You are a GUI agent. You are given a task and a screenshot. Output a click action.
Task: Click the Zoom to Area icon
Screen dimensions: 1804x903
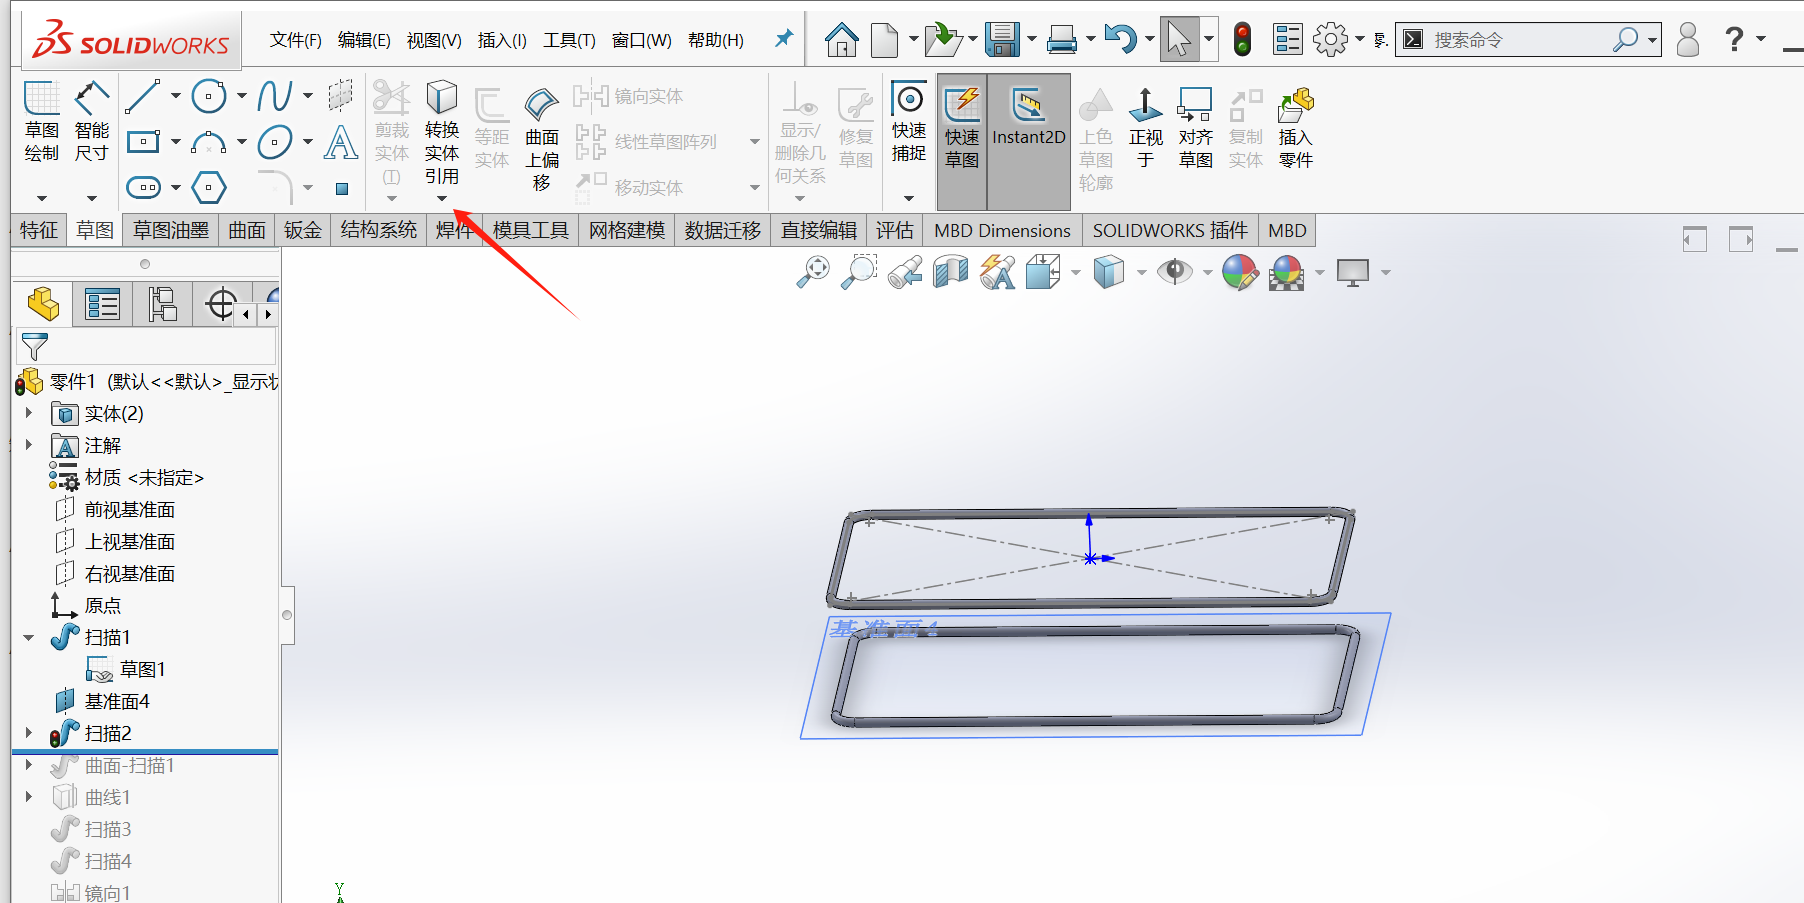(859, 272)
